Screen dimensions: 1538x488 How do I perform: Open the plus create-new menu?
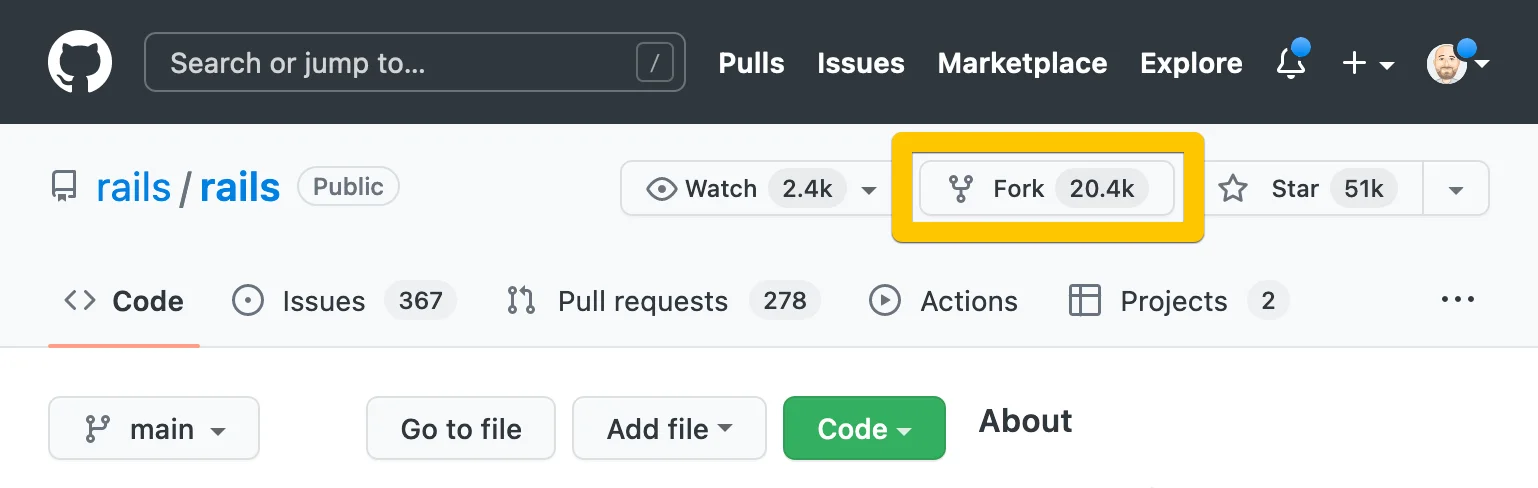pos(1367,64)
